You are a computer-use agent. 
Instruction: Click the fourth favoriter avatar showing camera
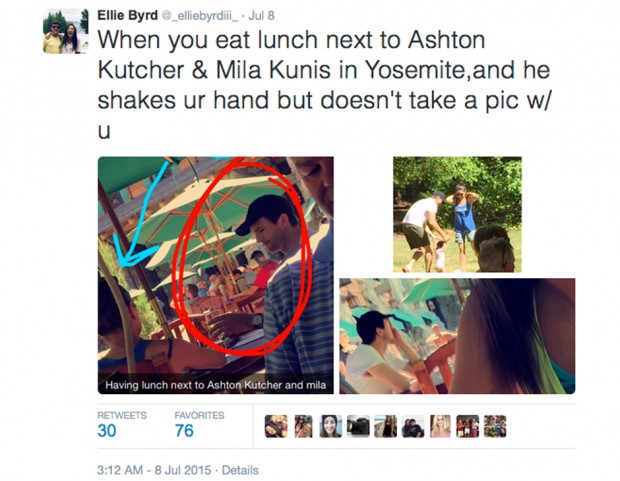[358, 426]
